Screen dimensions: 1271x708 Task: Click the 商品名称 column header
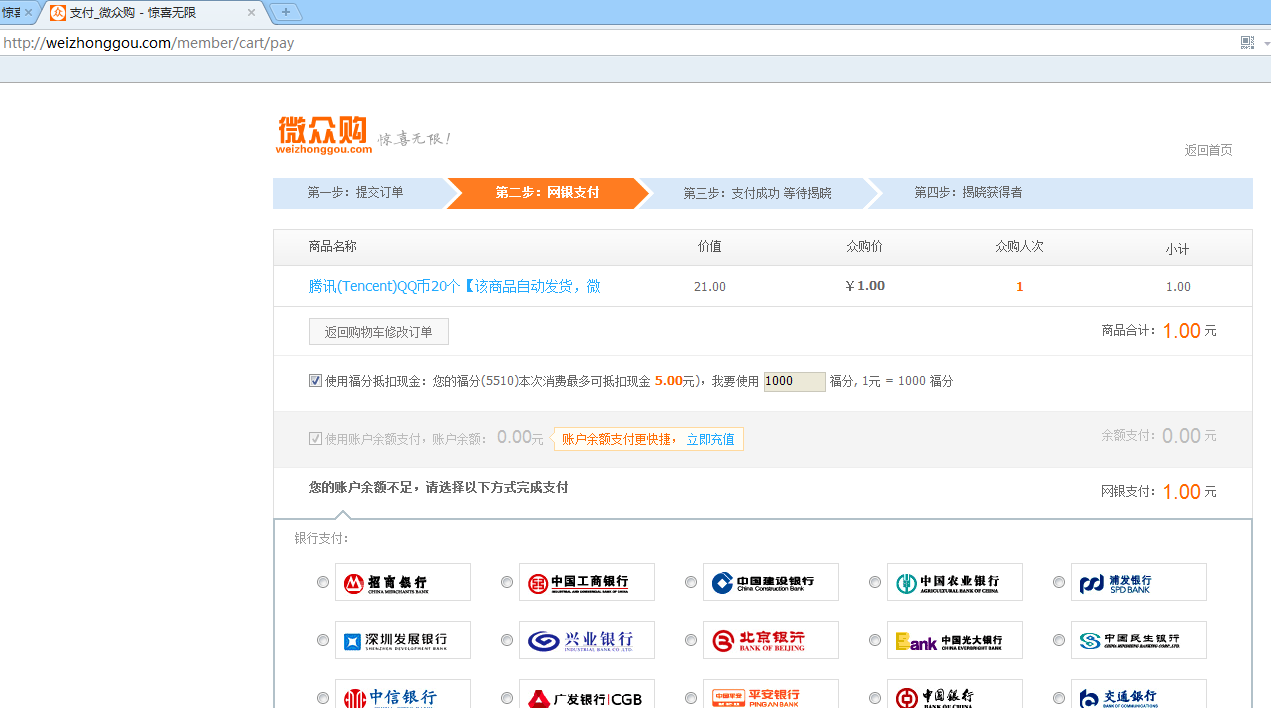point(333,246)
